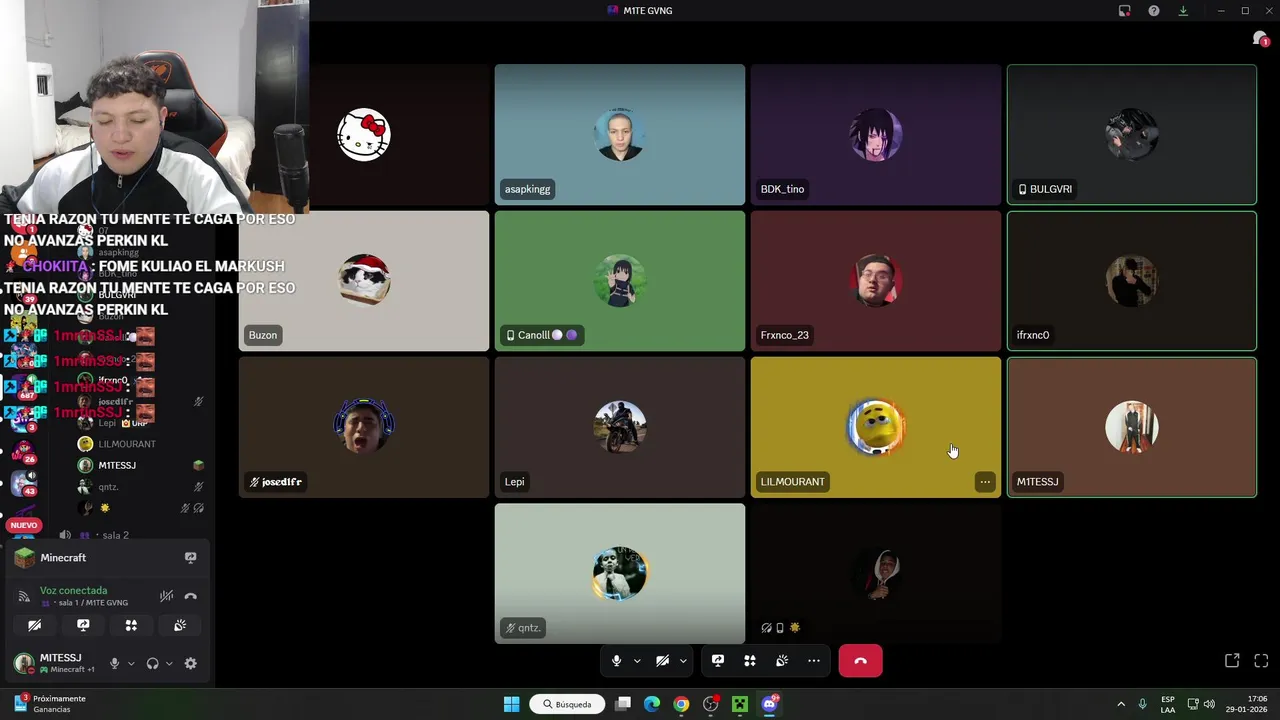
Task: Share screen from left panel button
Action: [83, 625]
